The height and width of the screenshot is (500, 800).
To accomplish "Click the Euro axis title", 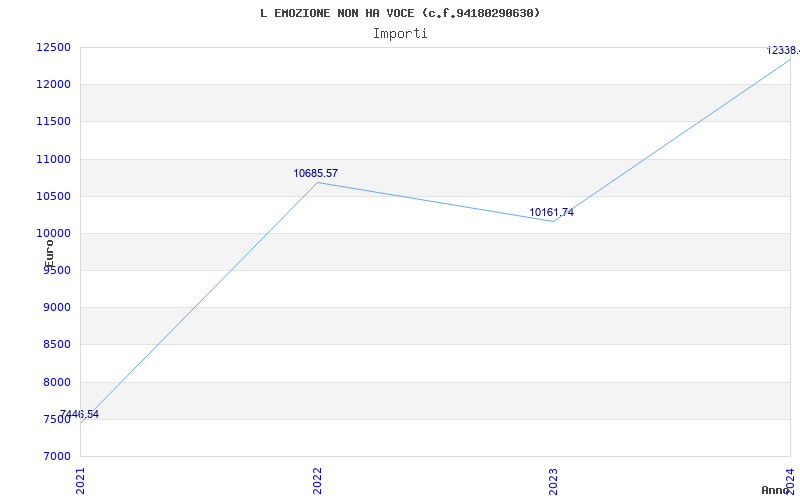I will point(49,254).
